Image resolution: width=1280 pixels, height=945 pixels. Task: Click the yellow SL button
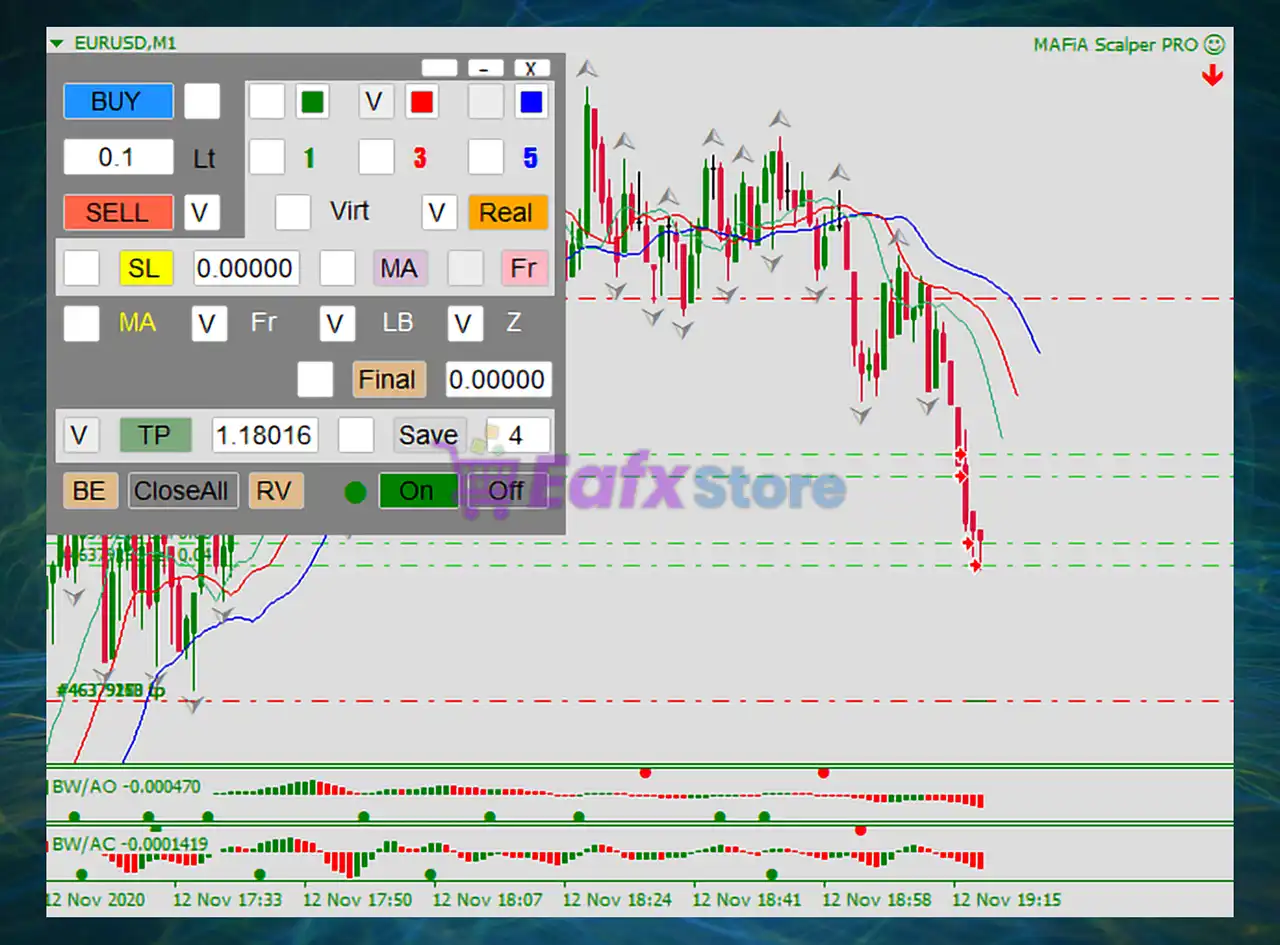pos(144,268)
